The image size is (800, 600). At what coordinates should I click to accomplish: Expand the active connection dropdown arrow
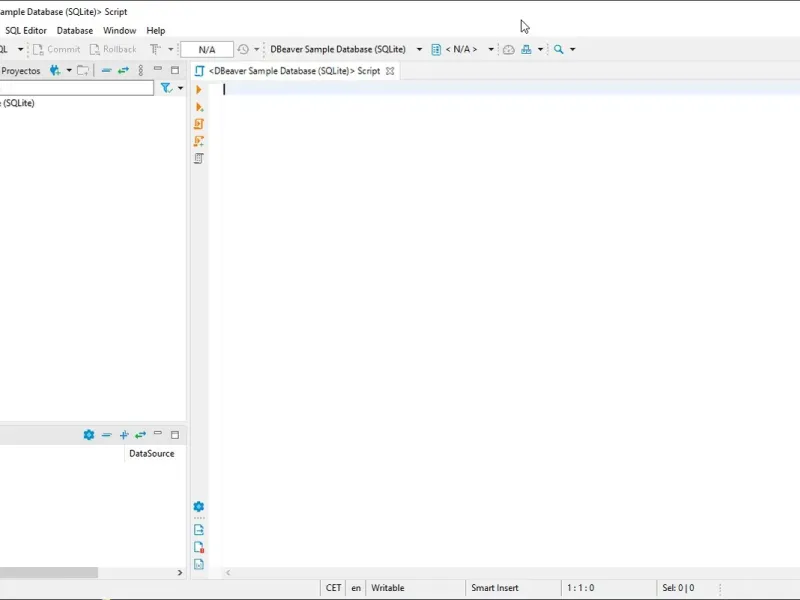tap(419, 49)
